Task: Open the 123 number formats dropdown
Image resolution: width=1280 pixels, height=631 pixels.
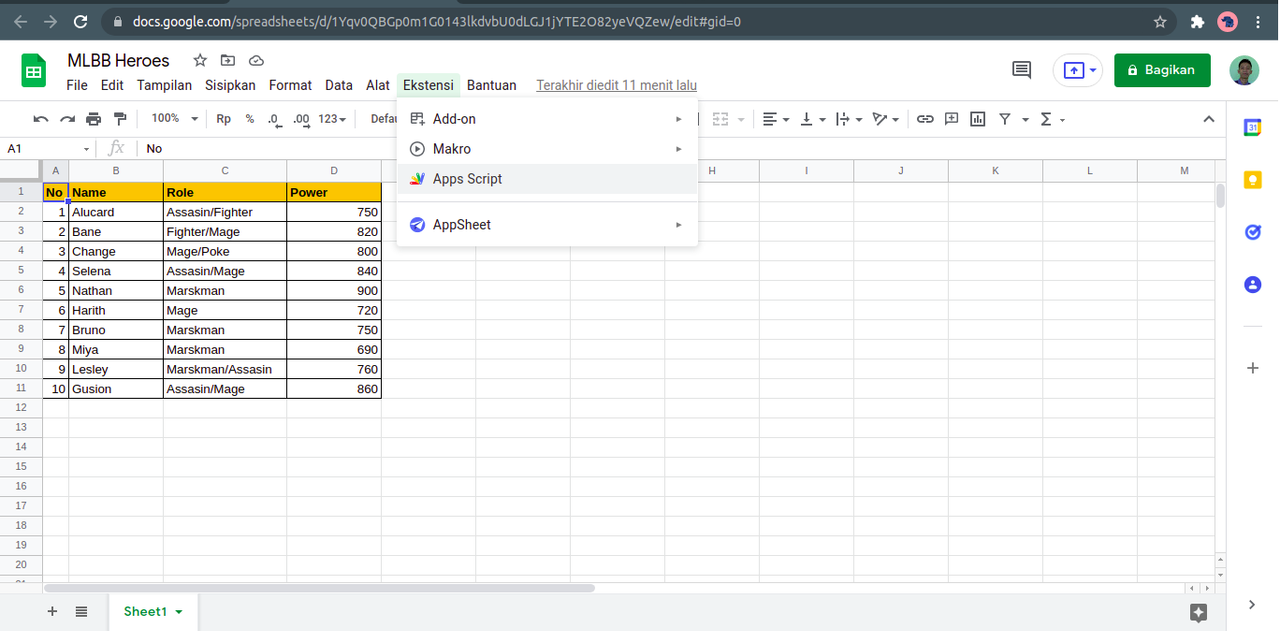Action: coord(332,119)
